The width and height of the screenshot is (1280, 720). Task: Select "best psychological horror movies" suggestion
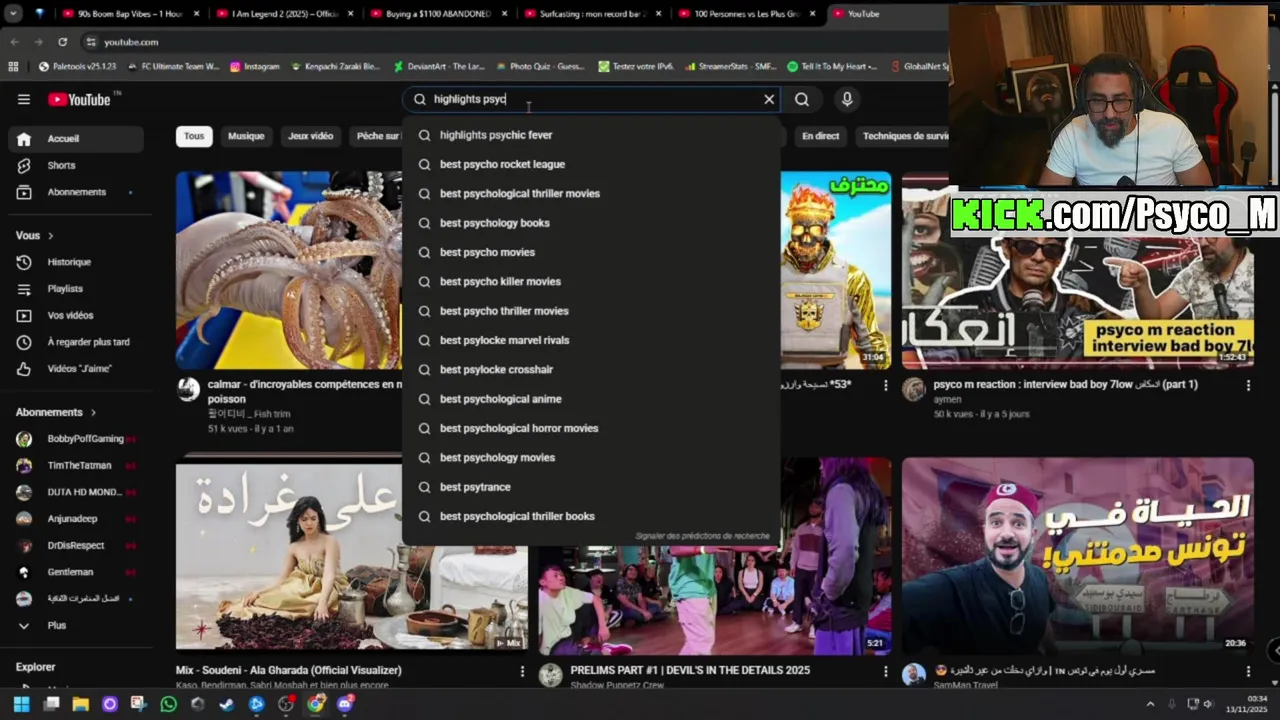click(591, 428)
